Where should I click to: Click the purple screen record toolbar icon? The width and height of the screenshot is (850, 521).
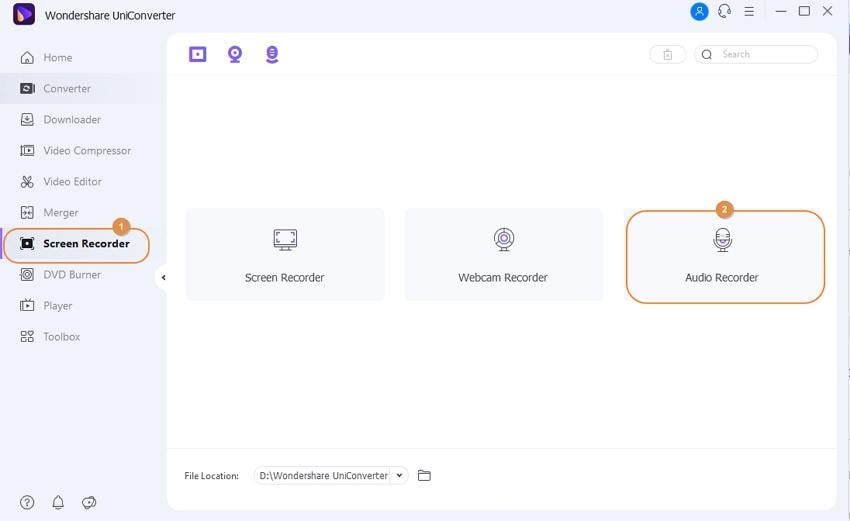tap(198, 54)
